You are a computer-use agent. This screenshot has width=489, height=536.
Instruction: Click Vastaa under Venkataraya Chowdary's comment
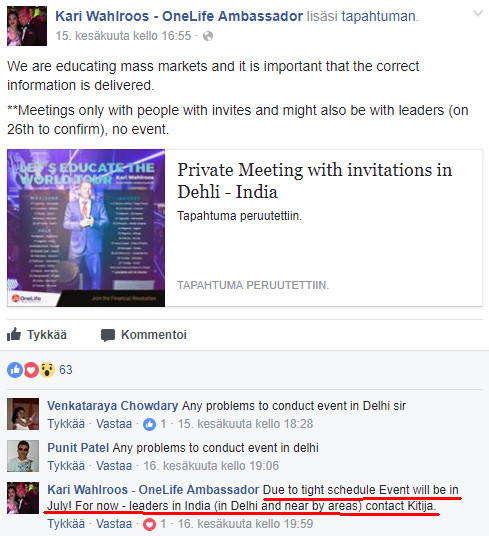114,424
